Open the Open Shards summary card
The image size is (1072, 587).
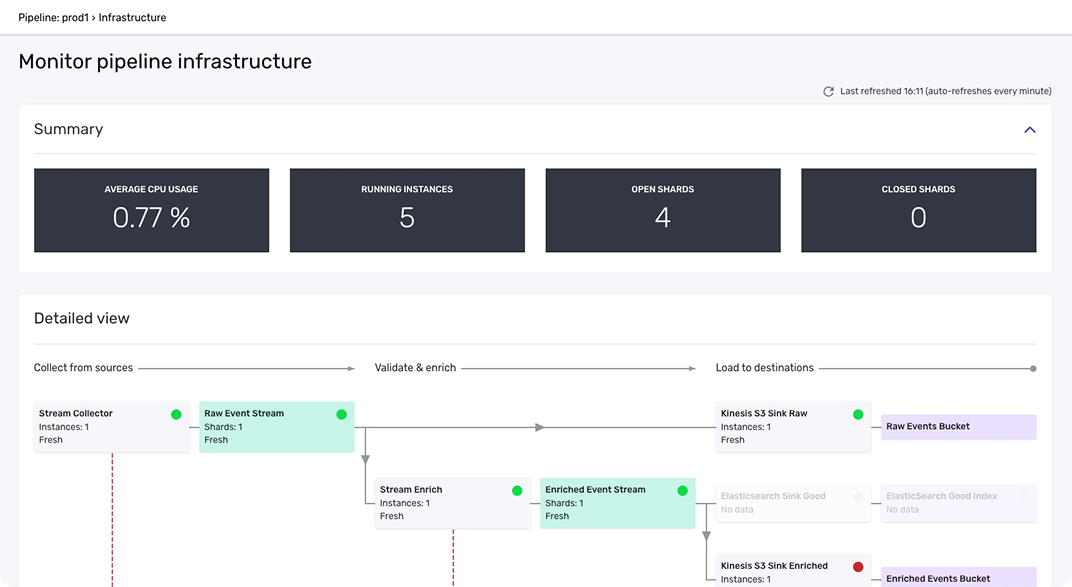click(x=662, y=210)
